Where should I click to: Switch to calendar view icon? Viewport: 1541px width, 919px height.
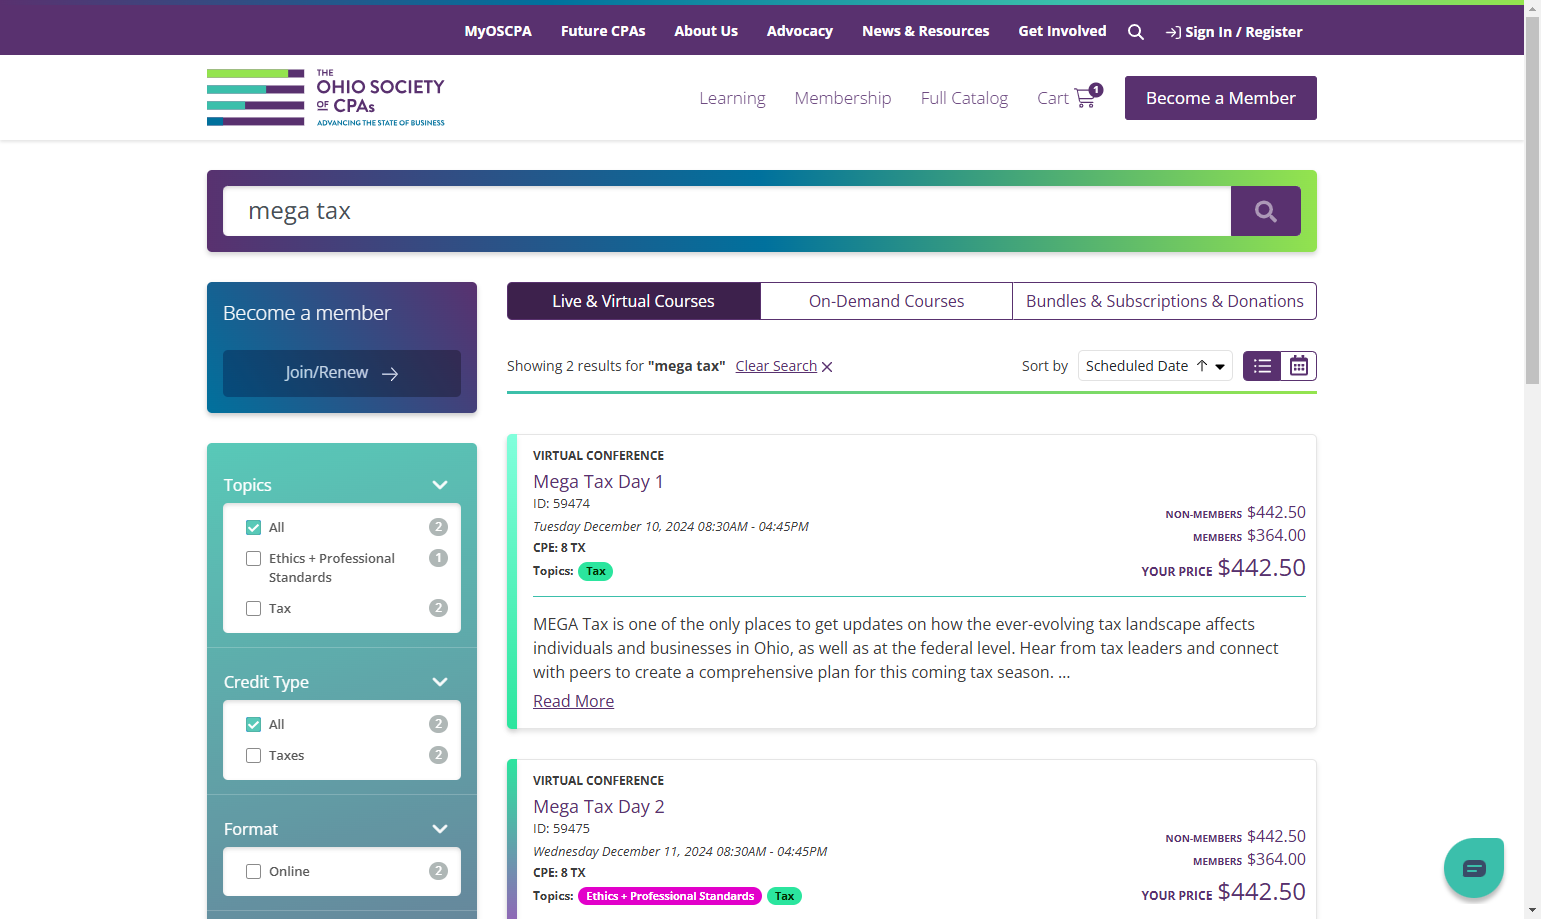[1298, 366]
